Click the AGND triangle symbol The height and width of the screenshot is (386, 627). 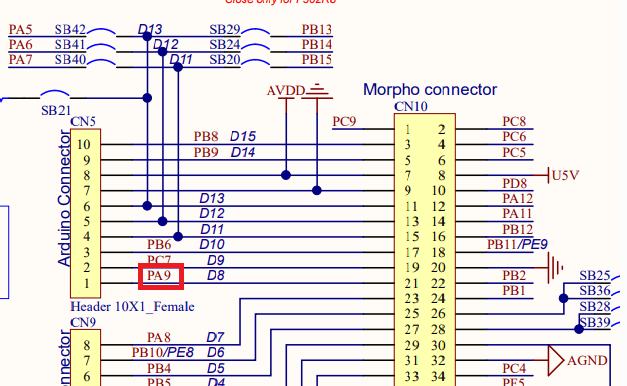(x=555, y=361)
